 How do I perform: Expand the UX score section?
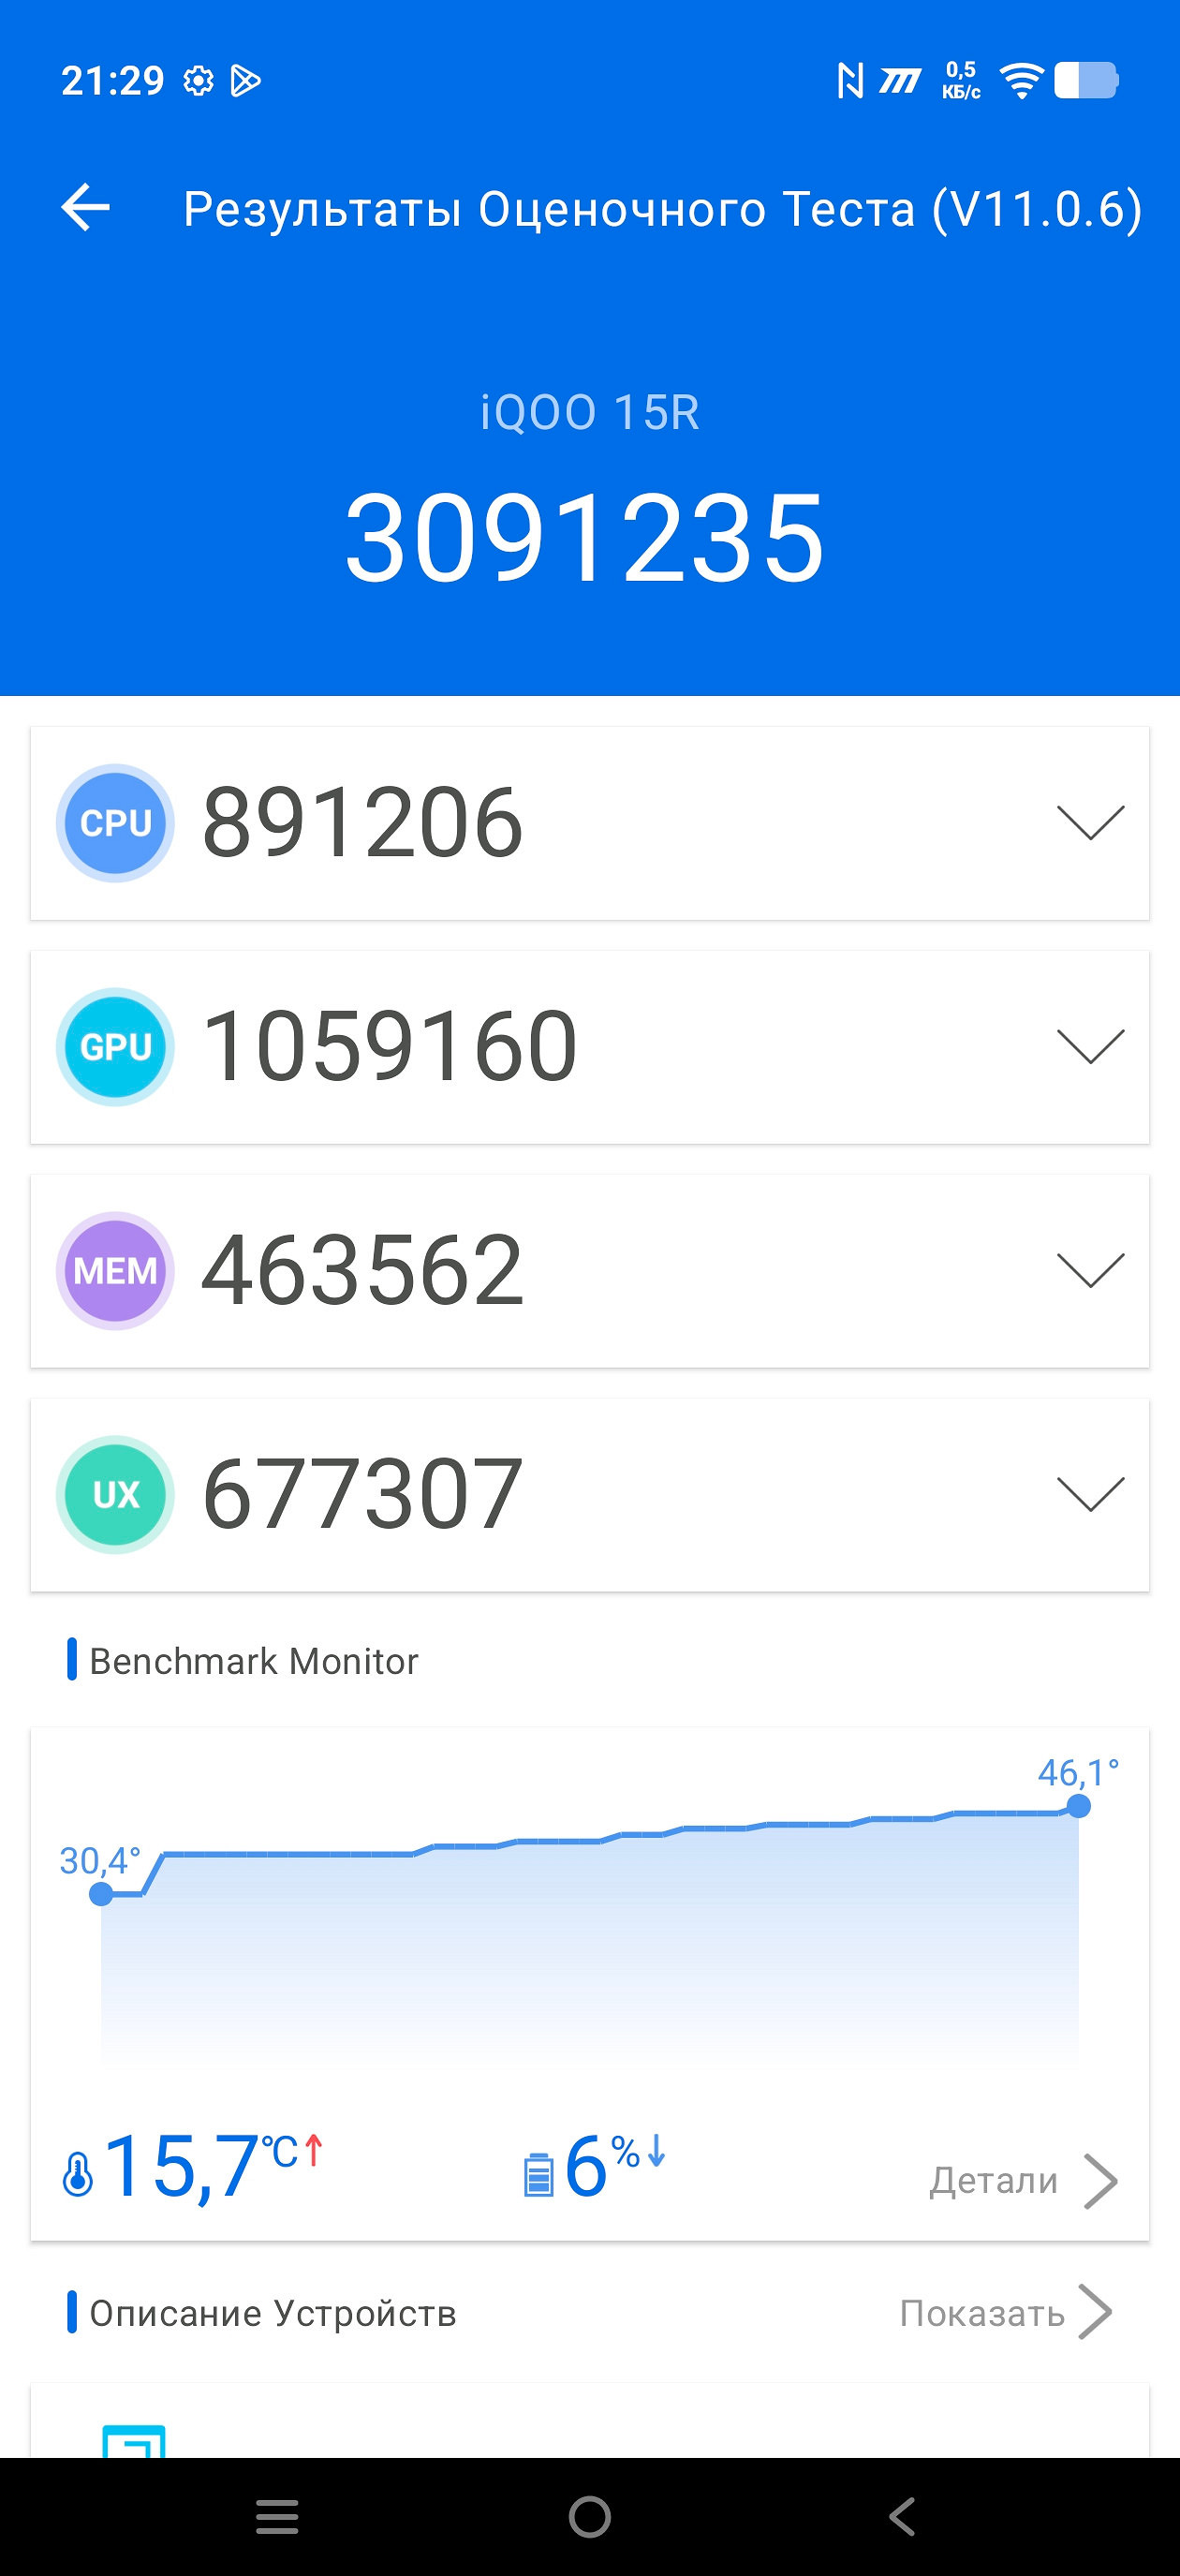point(1090,1495)
